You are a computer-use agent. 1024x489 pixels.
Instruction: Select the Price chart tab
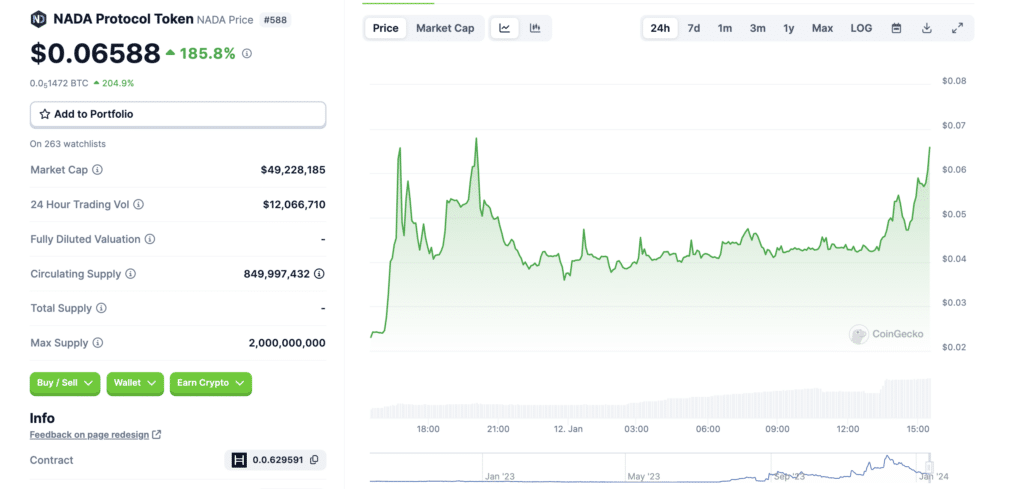tap(385, 28)
